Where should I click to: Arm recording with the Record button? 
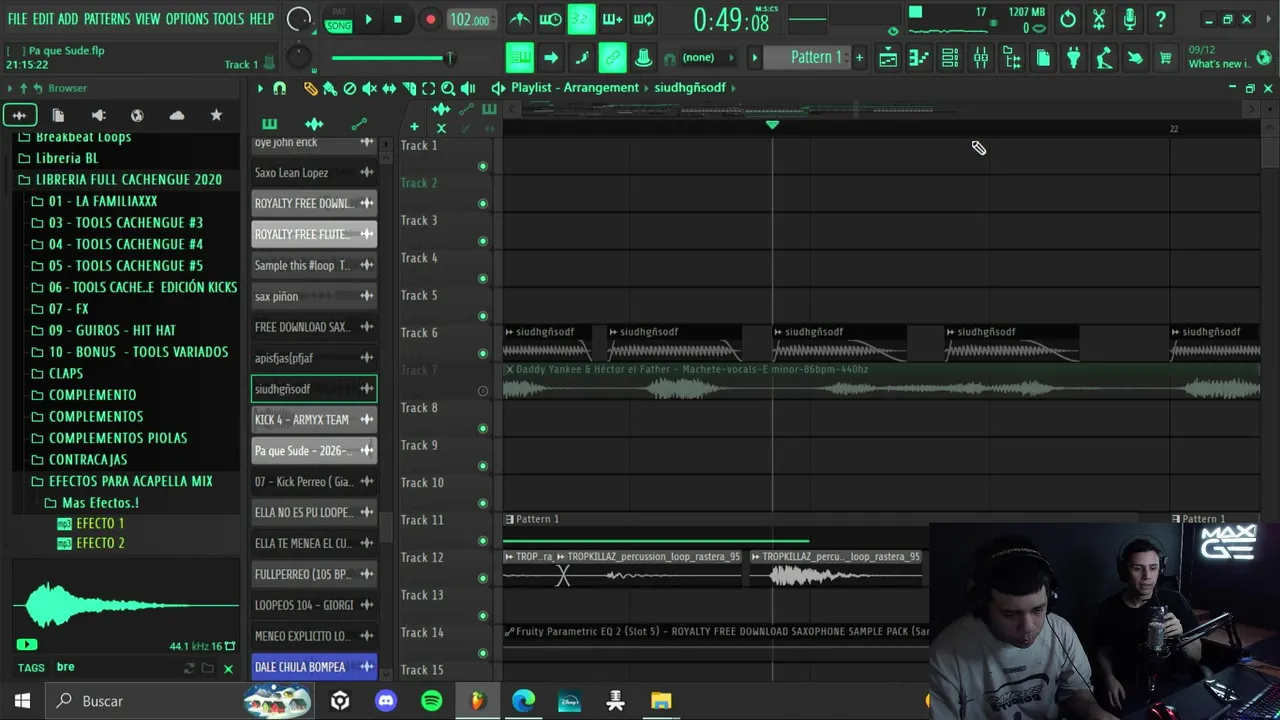pyautogui.click(x=430, y=19)
